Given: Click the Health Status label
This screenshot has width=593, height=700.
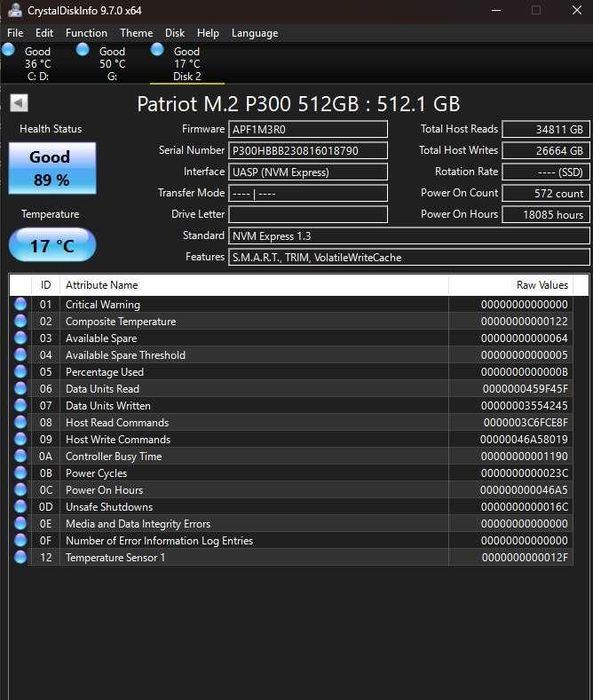Looking at the screenshot, I should [50, 129].
